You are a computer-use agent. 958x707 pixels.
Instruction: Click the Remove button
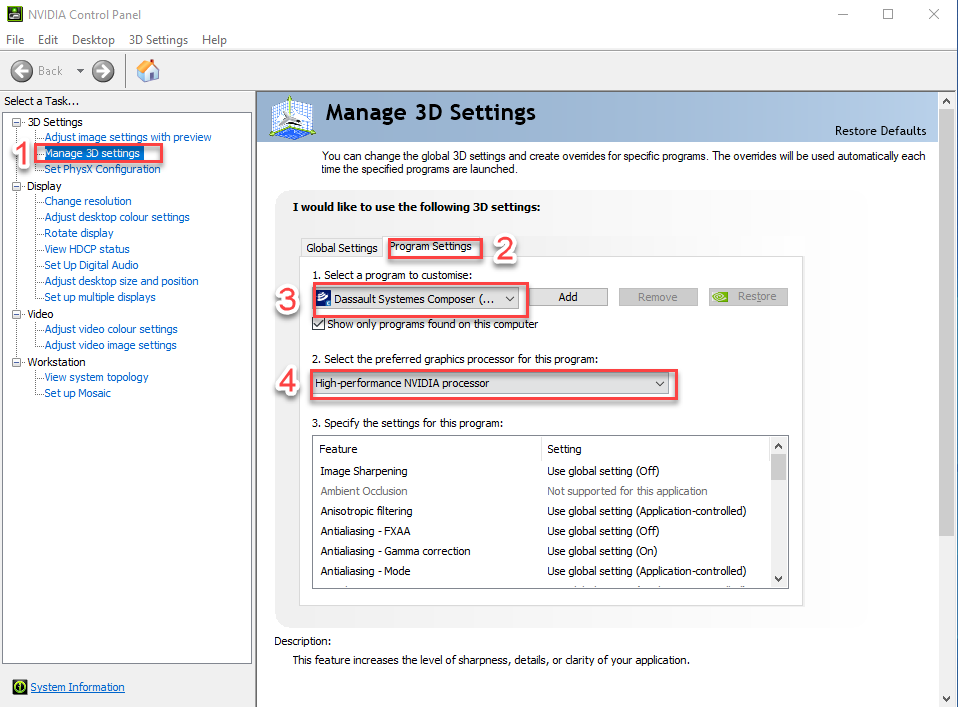pos(658,297)
